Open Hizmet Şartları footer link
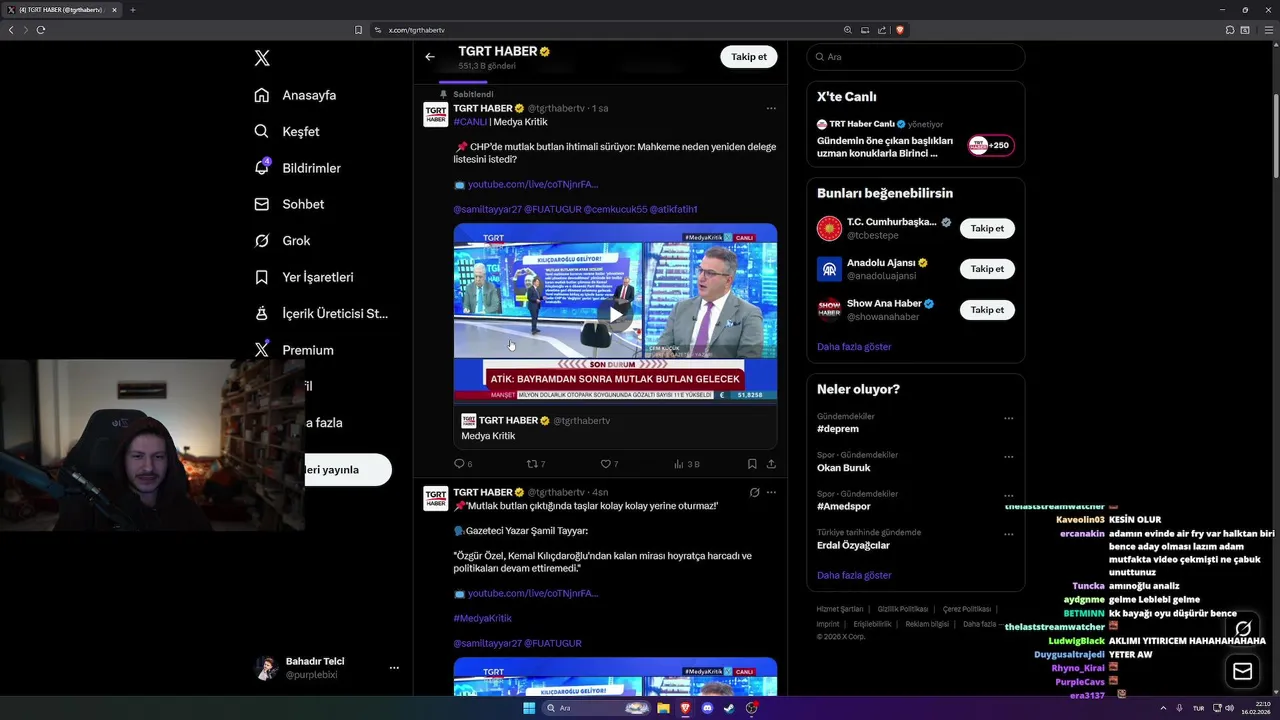 839,609
